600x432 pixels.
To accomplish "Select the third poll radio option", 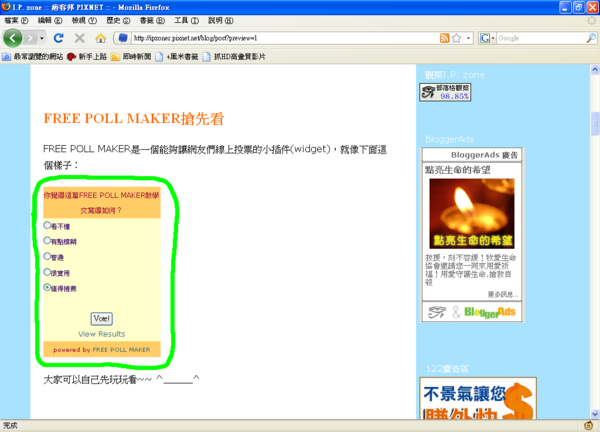I will (x=47, y=256).
